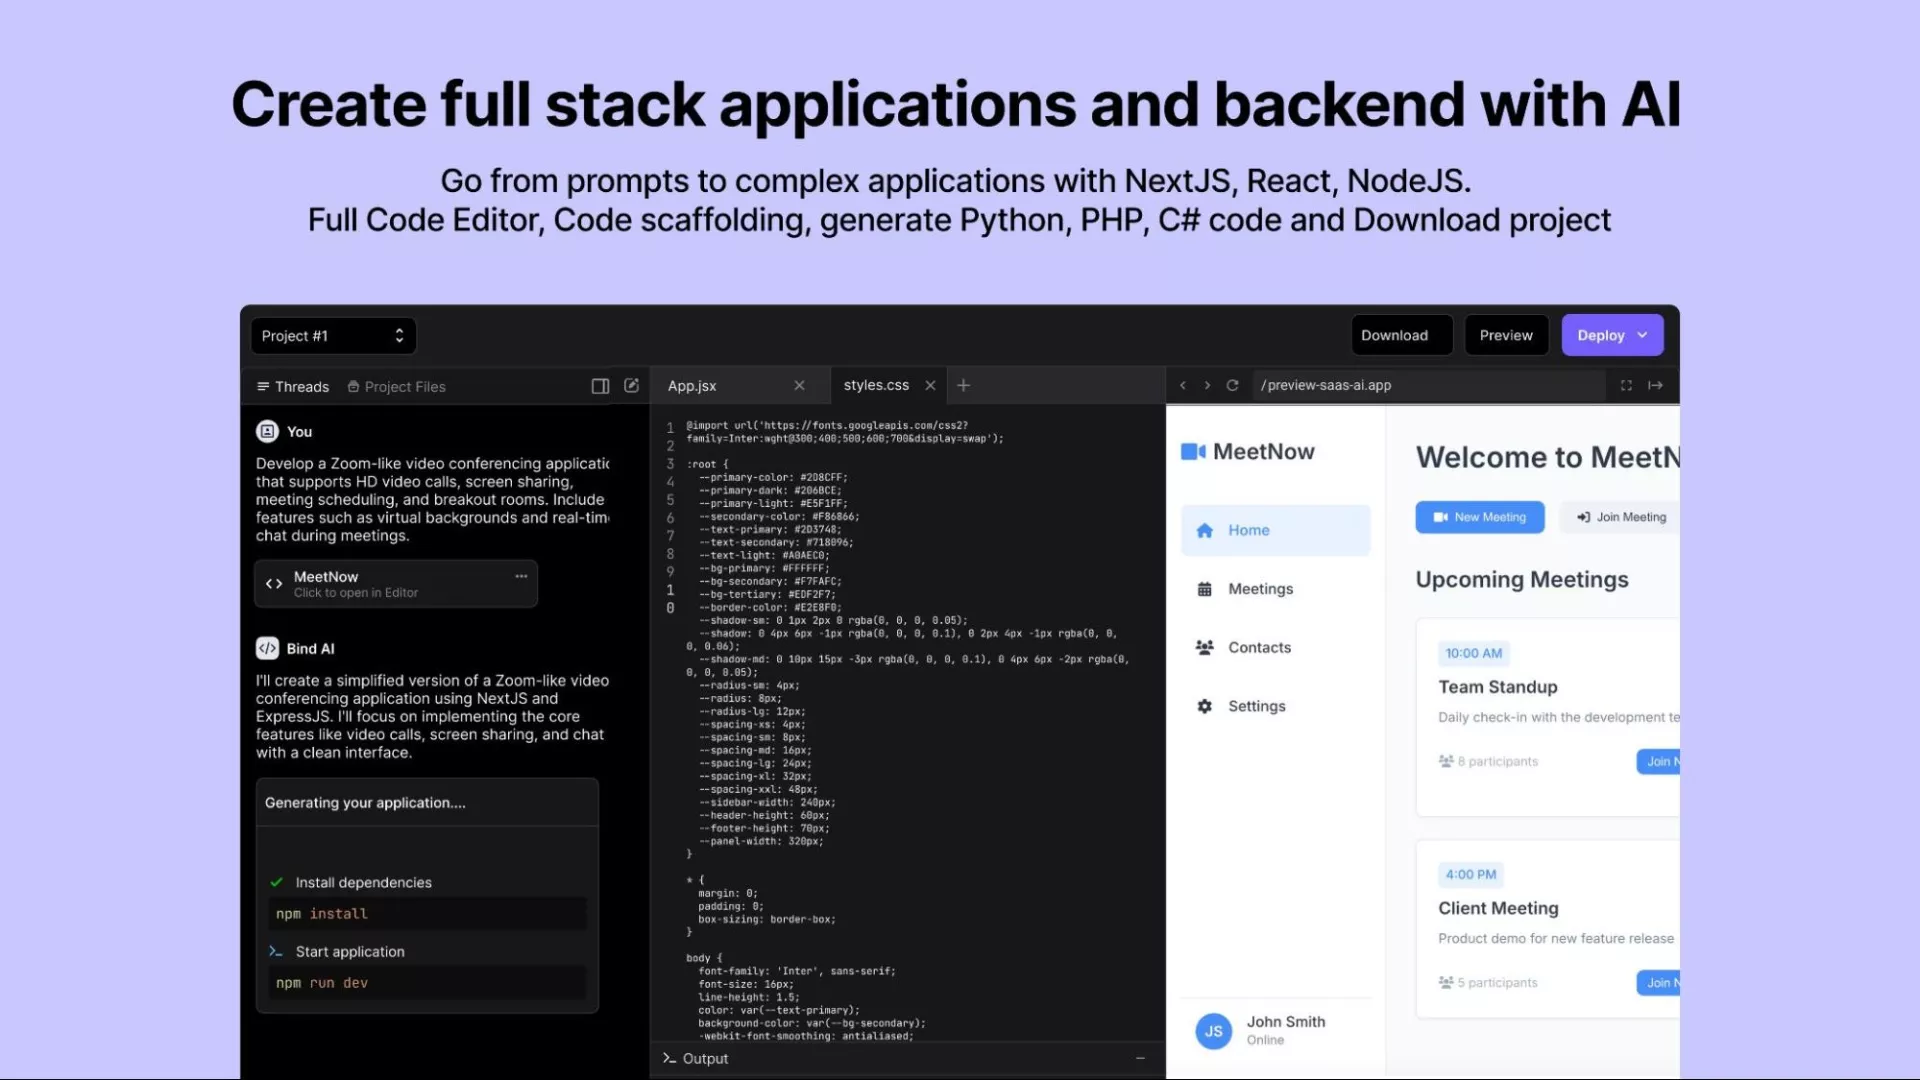
Task: Open MeetNow card three-dot menu
Action: (521, 576)
